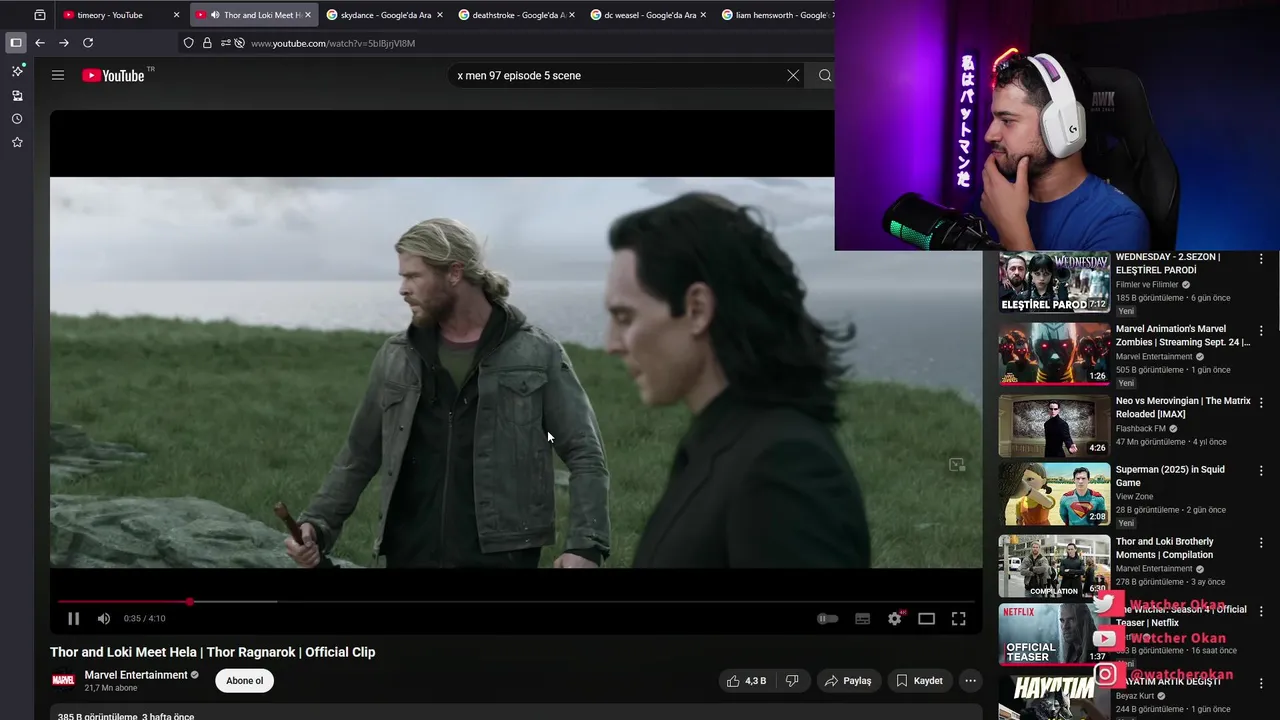Like the video (4,3 B)
The height and width of the screenshot is (720, 1280).
pos(747,681)
